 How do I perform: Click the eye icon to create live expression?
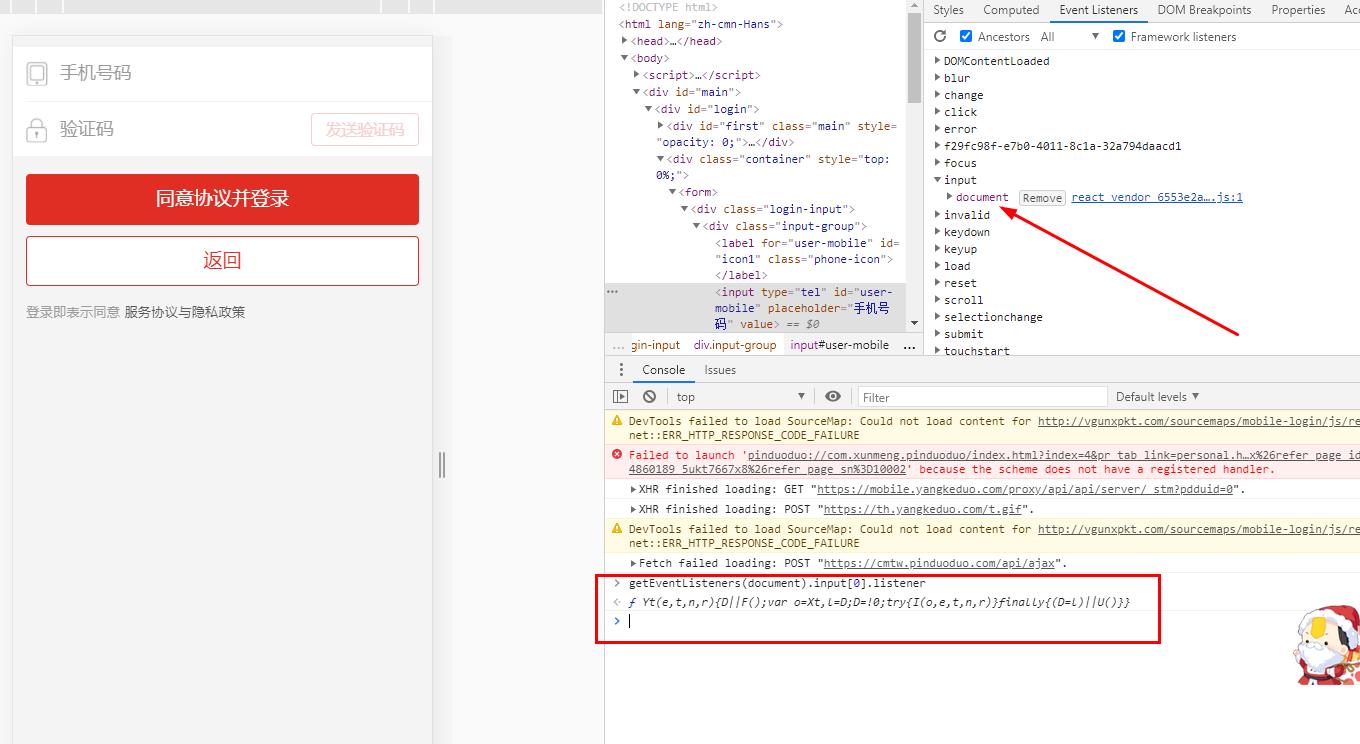pos(833,396)
